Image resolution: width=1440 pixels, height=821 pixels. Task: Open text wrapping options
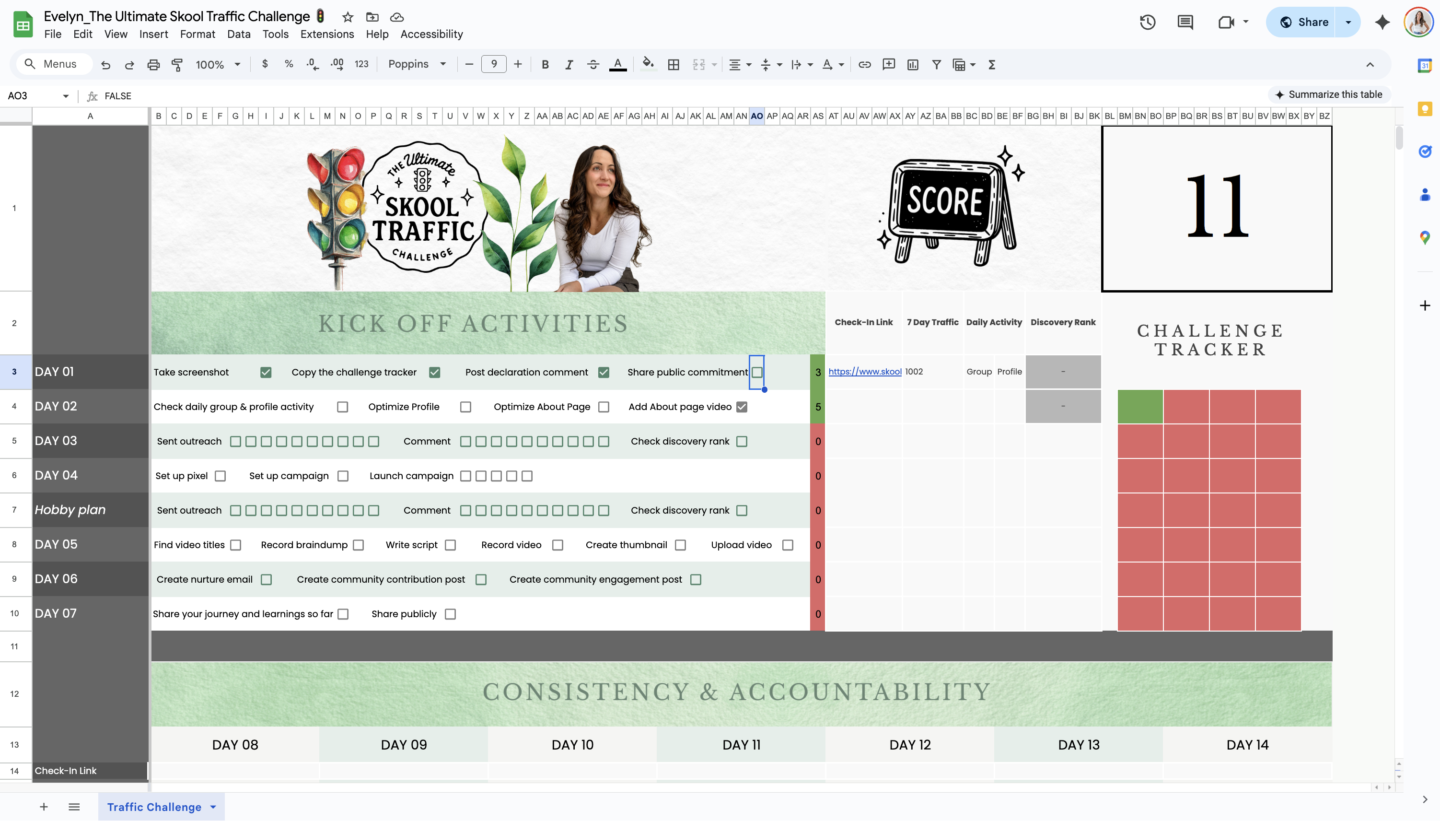click(x=801, y=64)
